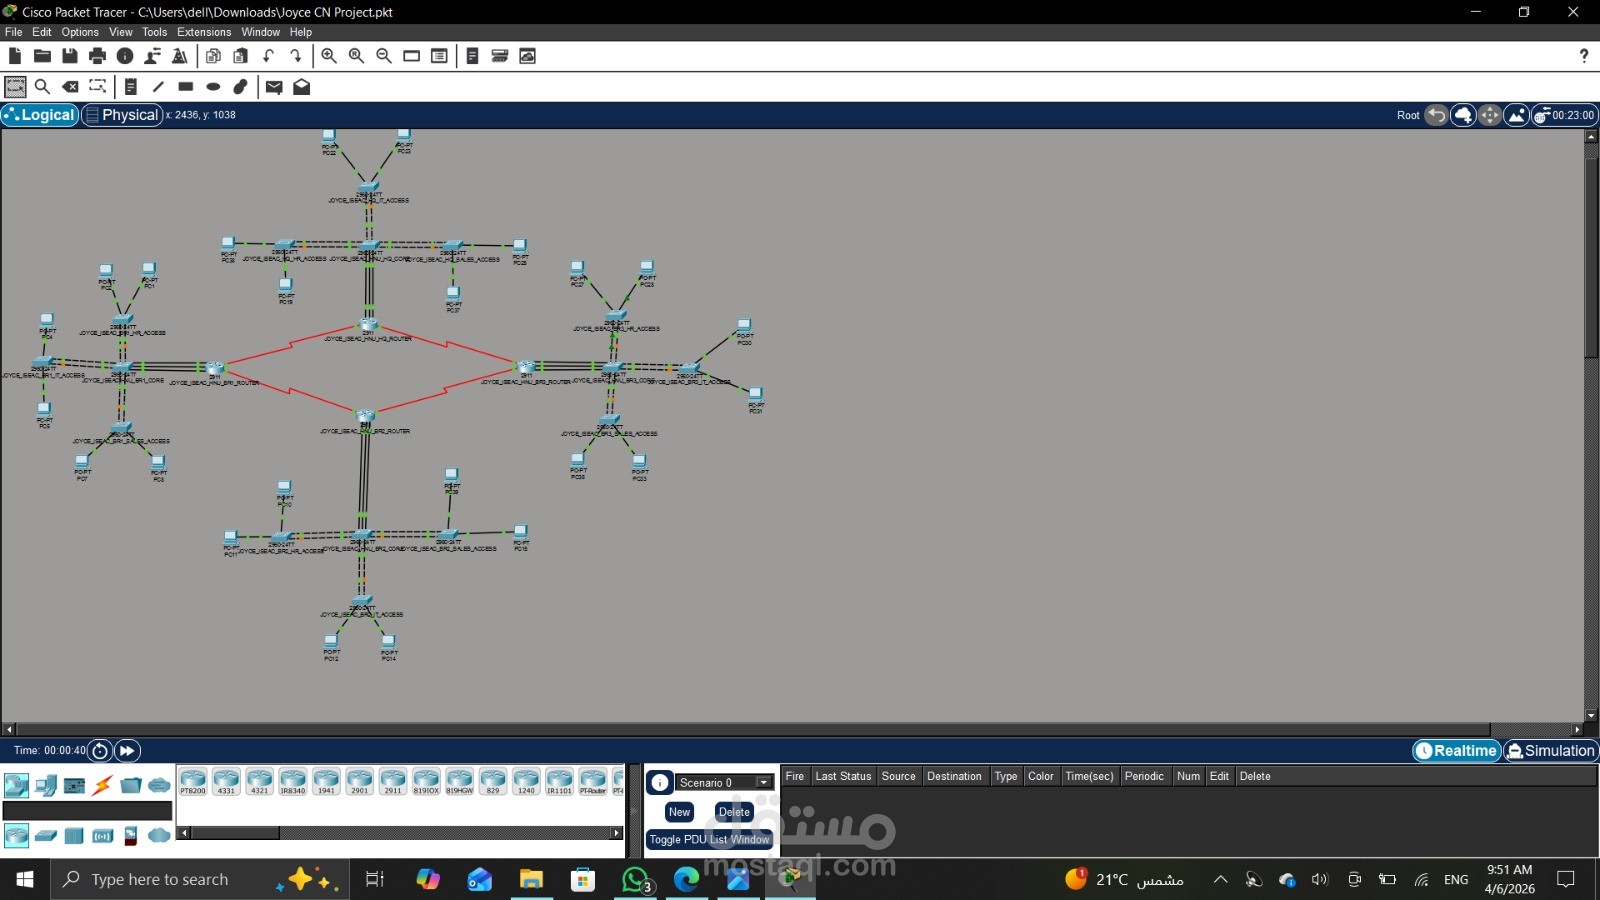Open File Explorer from the taskbar
The height and width of the screenshot is (900, 1600).
[x=531, y=880]
